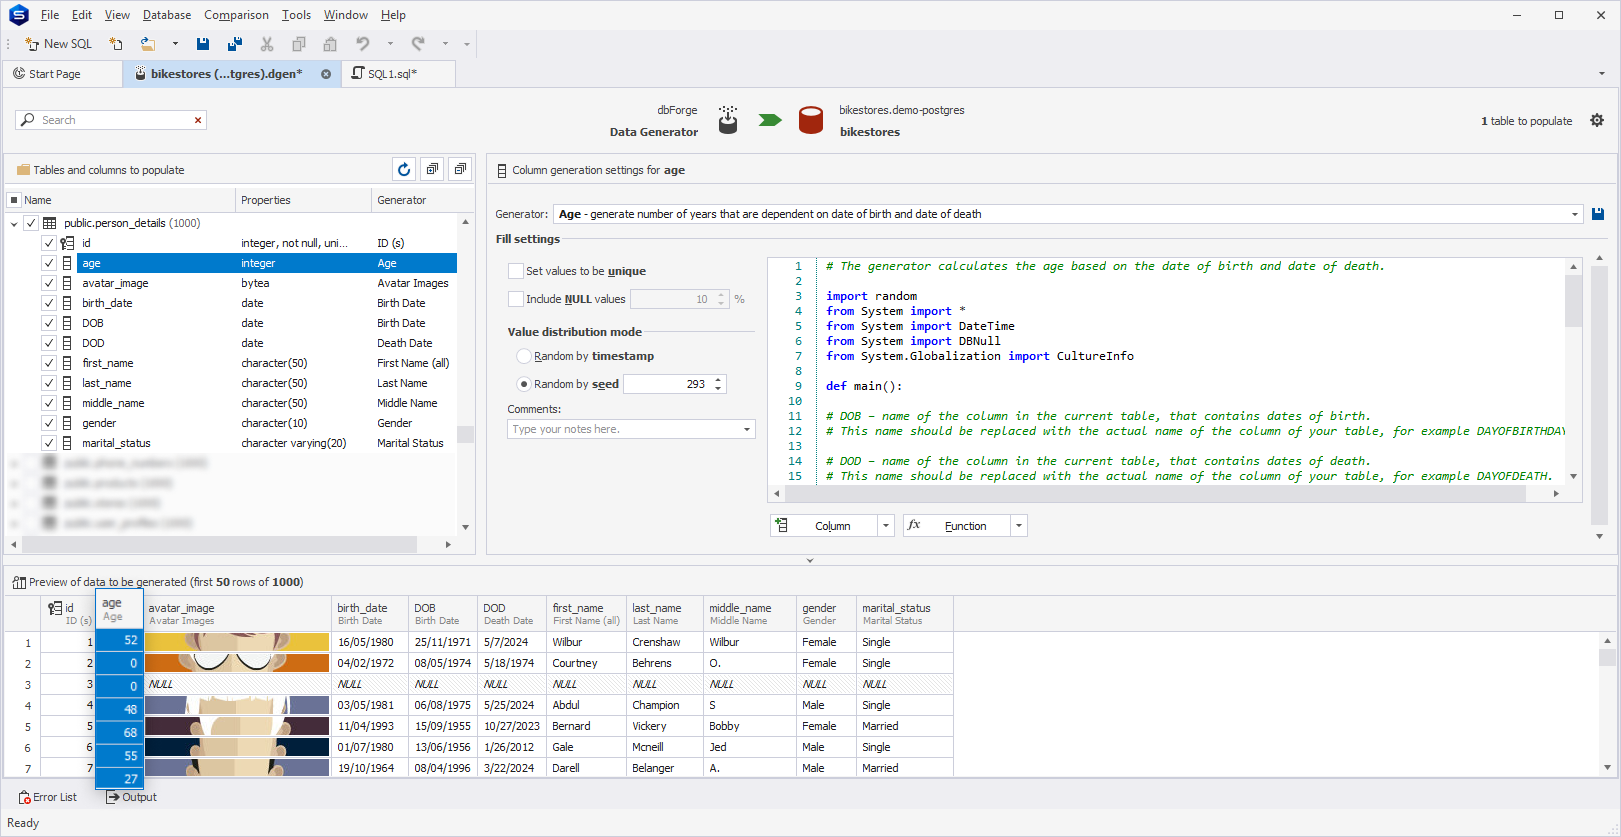
Task: Click the New document toolbar icon
Action: click(116, 44)
